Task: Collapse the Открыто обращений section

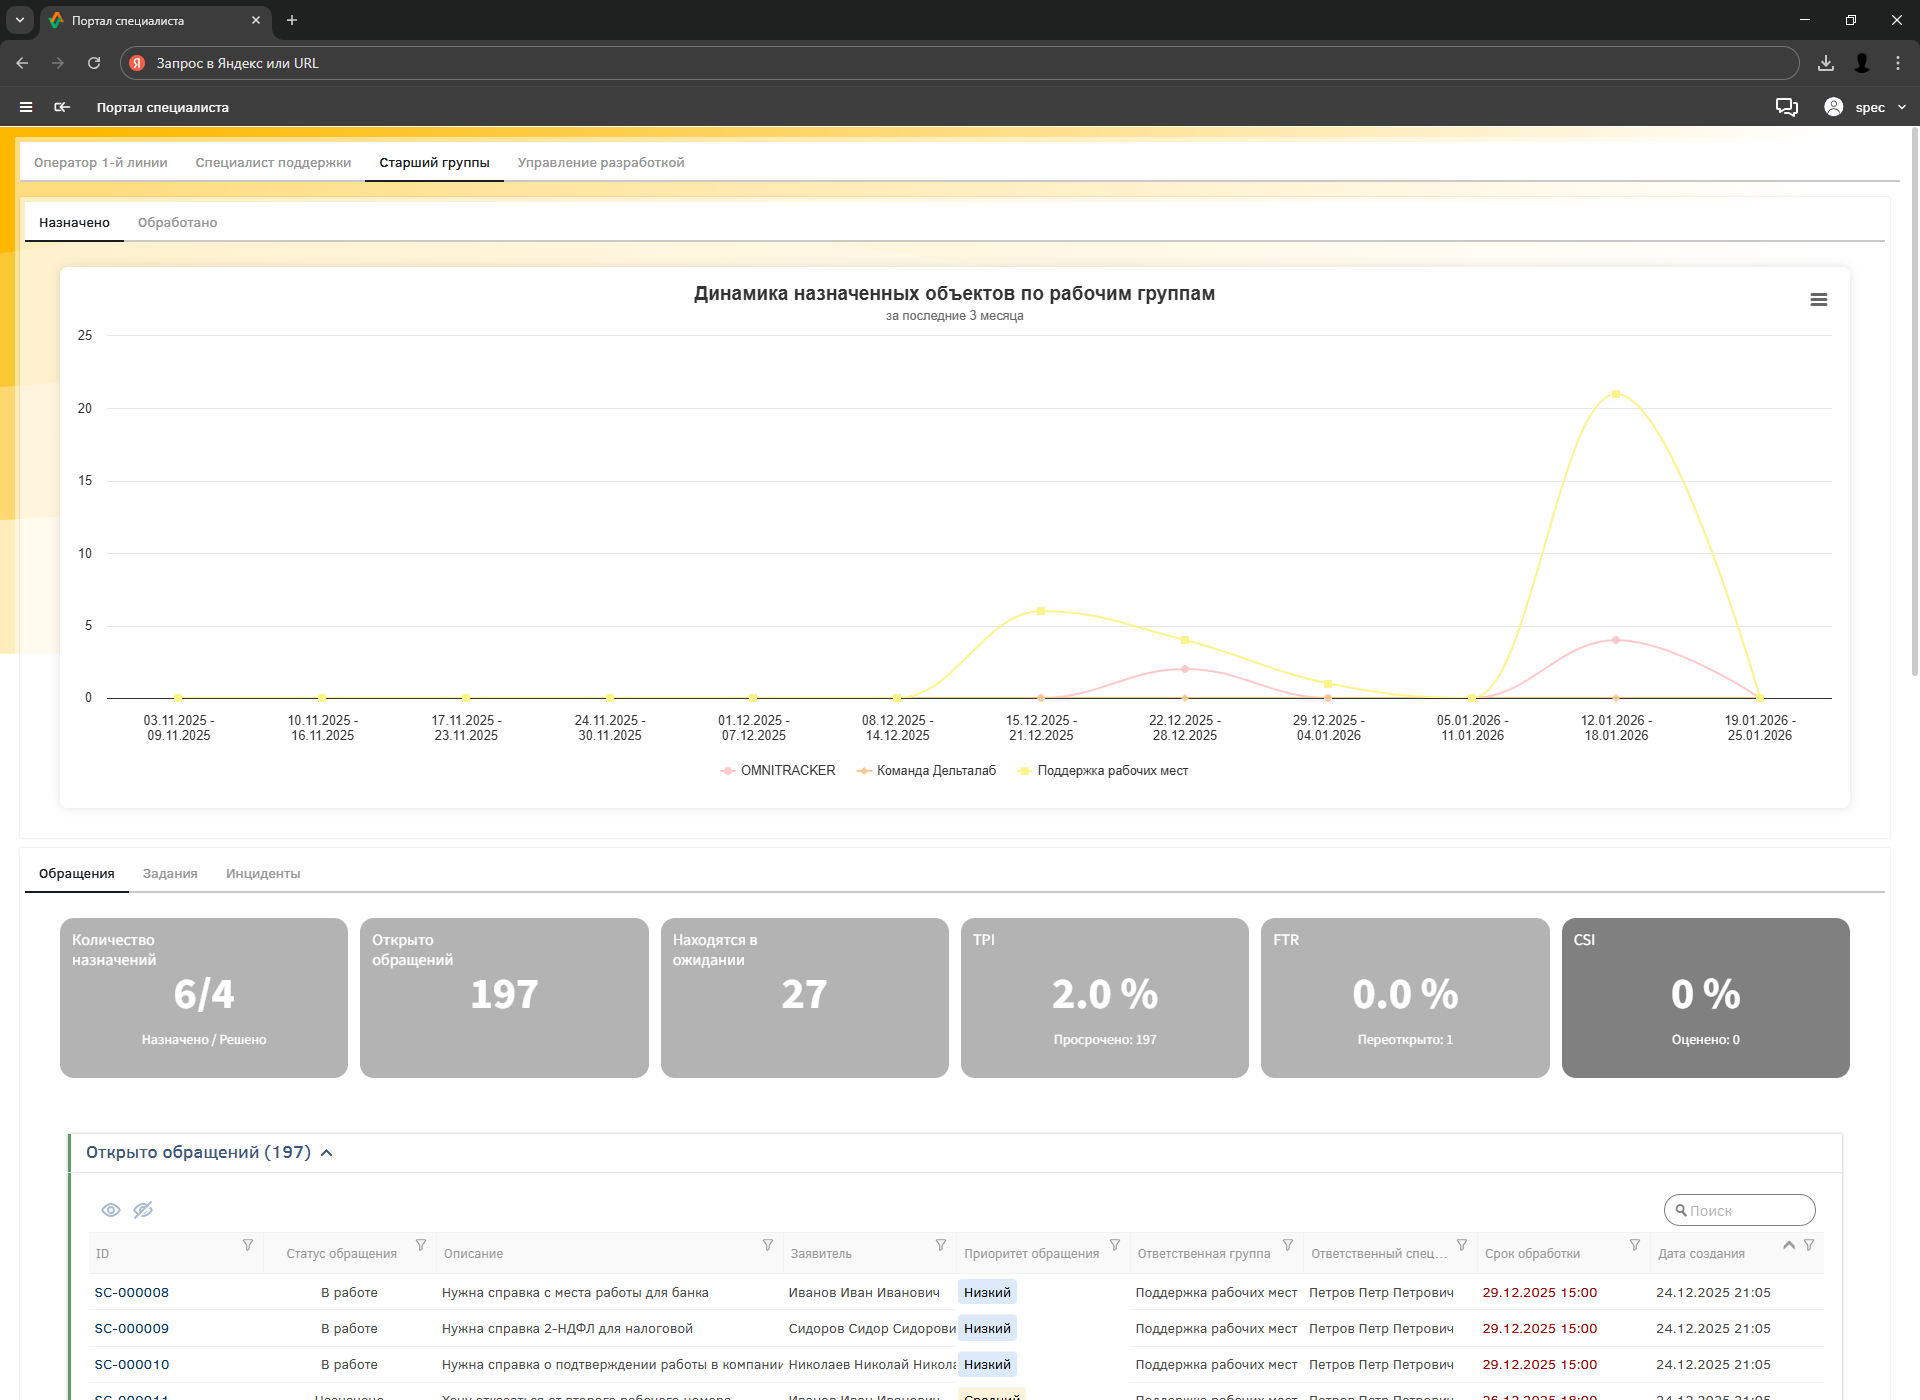Action: 327,1153
